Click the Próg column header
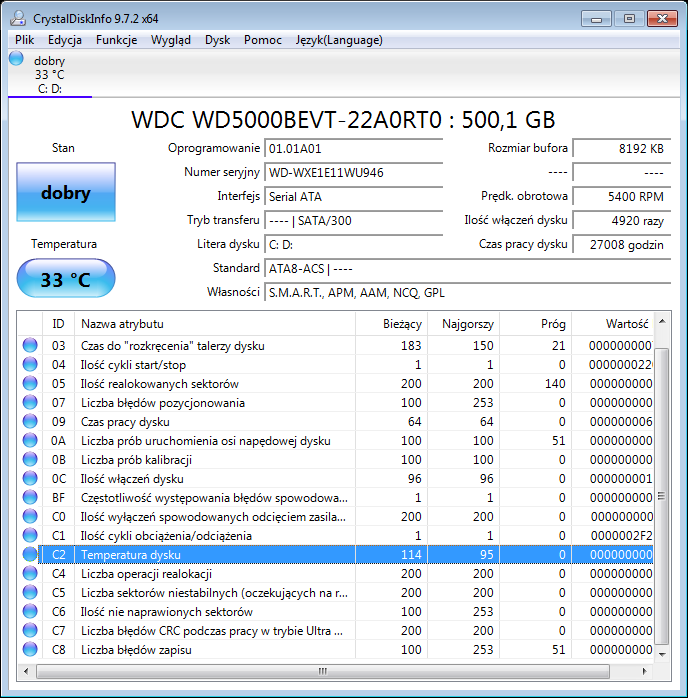This screenshot has width=688, height=698. [536, 324]
